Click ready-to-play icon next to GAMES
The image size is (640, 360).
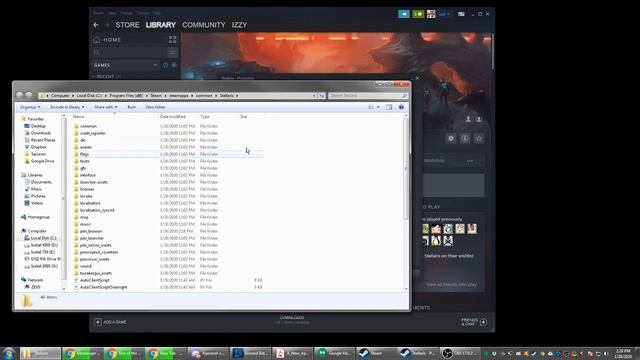(174, 65)
